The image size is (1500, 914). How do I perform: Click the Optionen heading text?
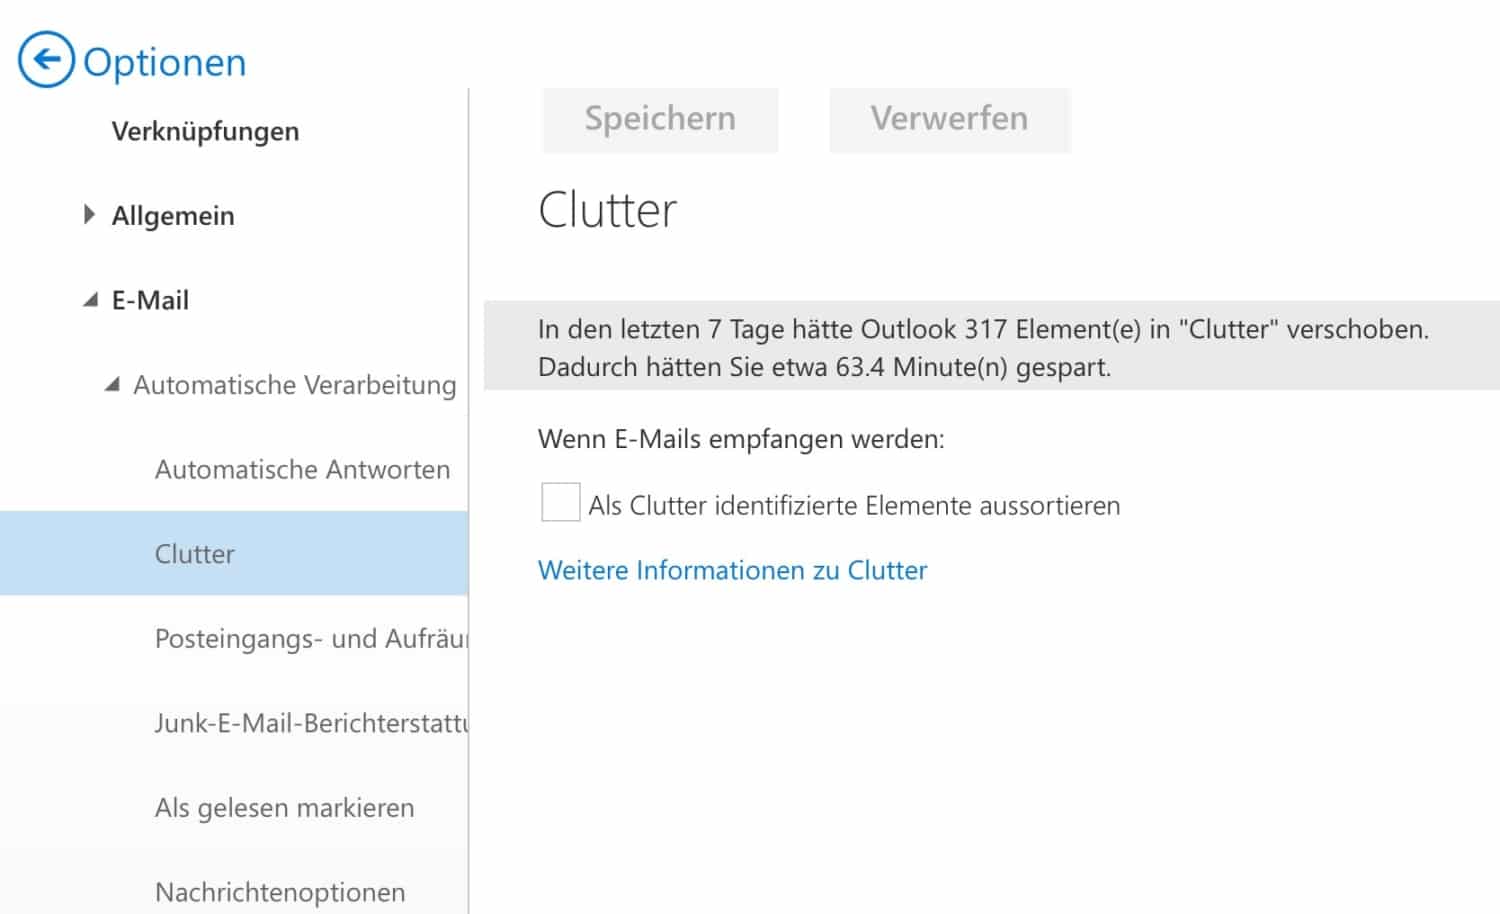(164, 62)
